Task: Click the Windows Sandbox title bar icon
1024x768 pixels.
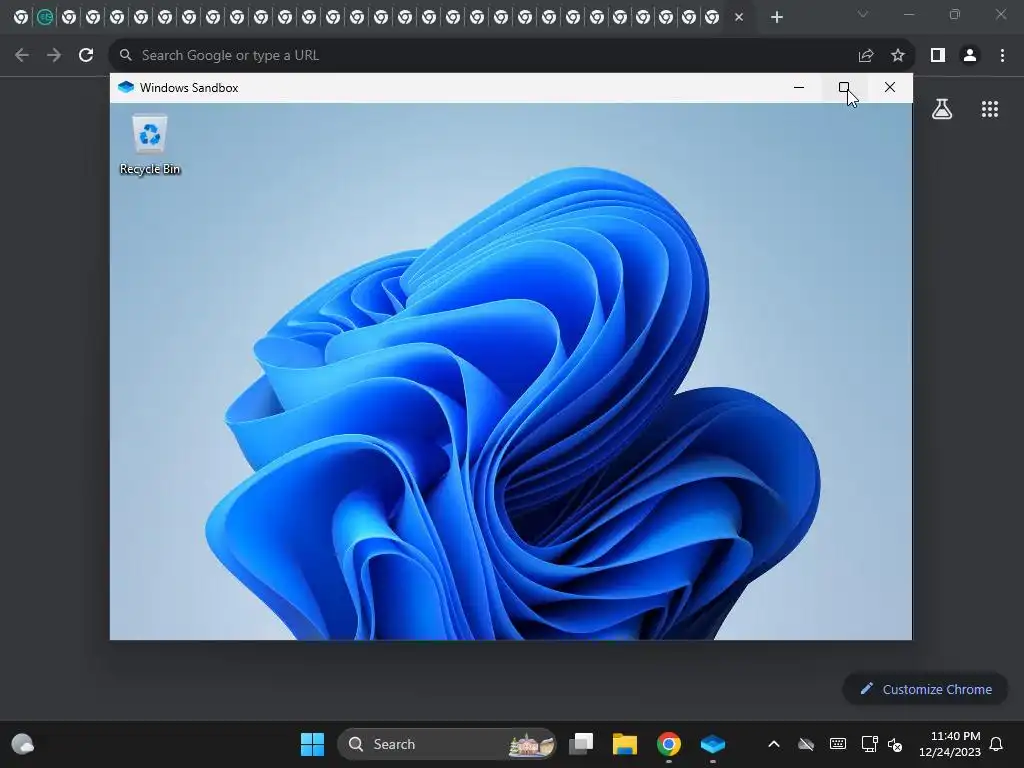Action: (126, 88)
